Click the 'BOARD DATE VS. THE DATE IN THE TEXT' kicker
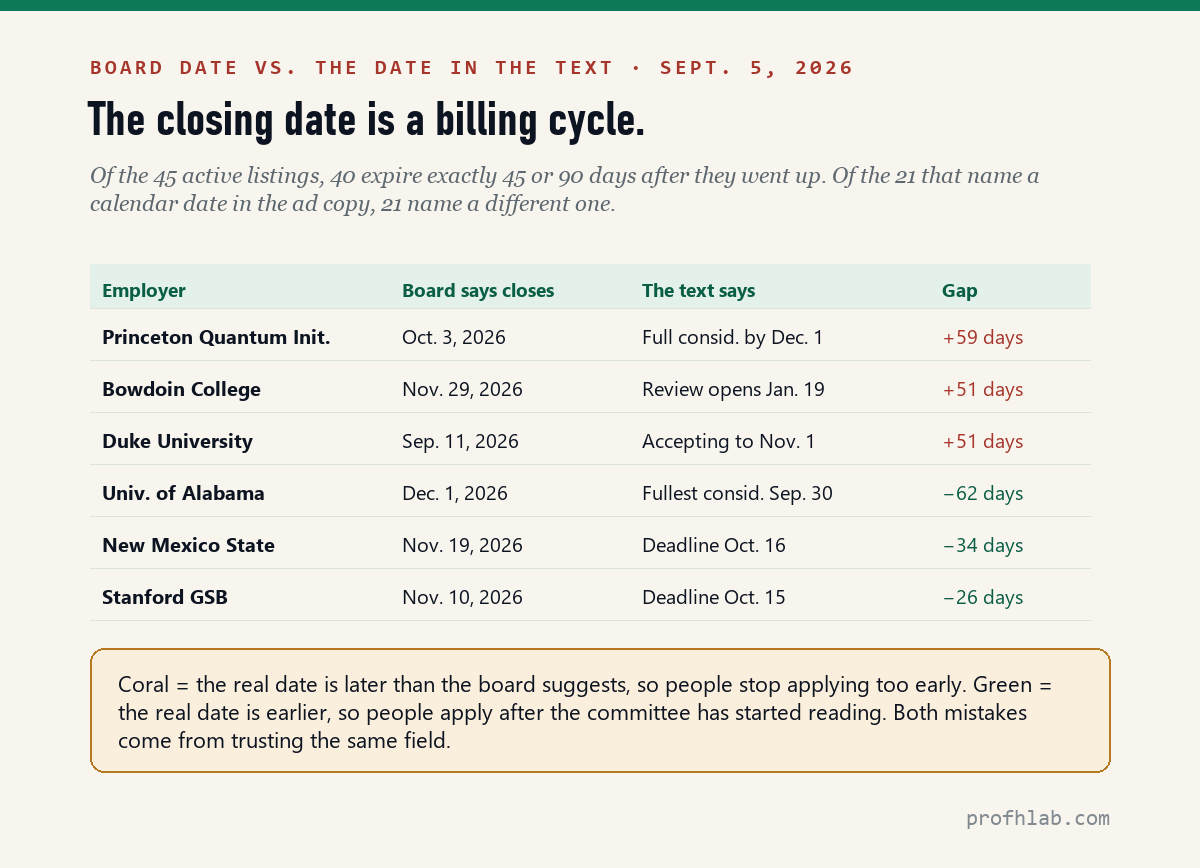The image size is (1200, 868). (x=351, y=68)
